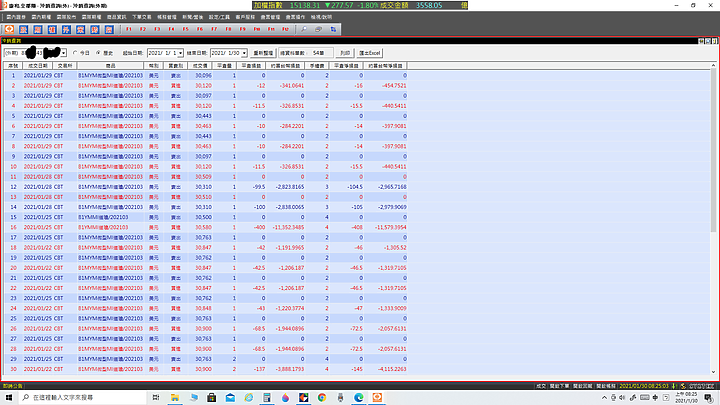
Task: Click the 匯出Excel export button
Action: [370, 53]
